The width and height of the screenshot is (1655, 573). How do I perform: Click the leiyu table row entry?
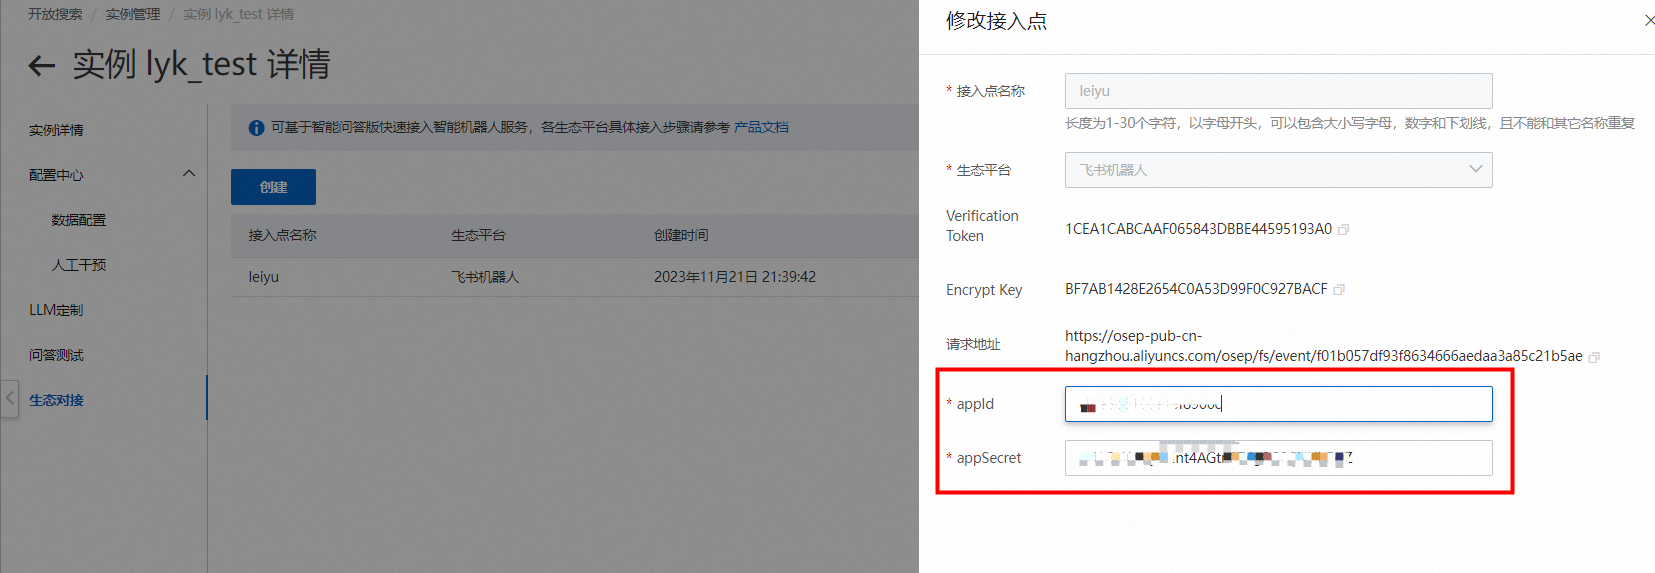tap(264, 277)
